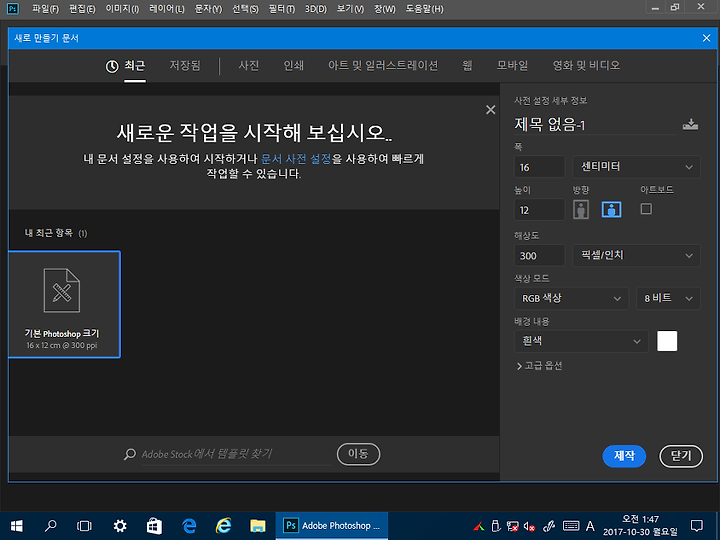Switch to the 인쇄 tab
720x540 pixels.
click(293, 66)
